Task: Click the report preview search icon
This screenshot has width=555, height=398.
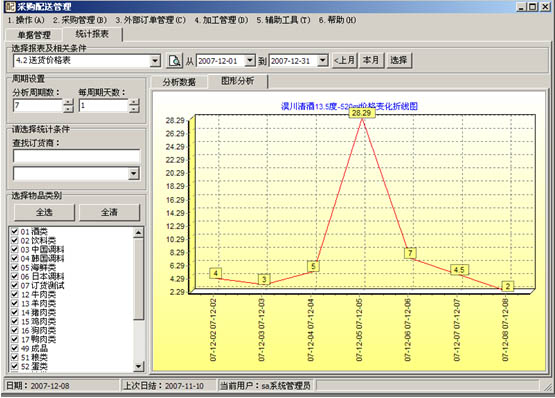Action: click(x=174, y=61)
